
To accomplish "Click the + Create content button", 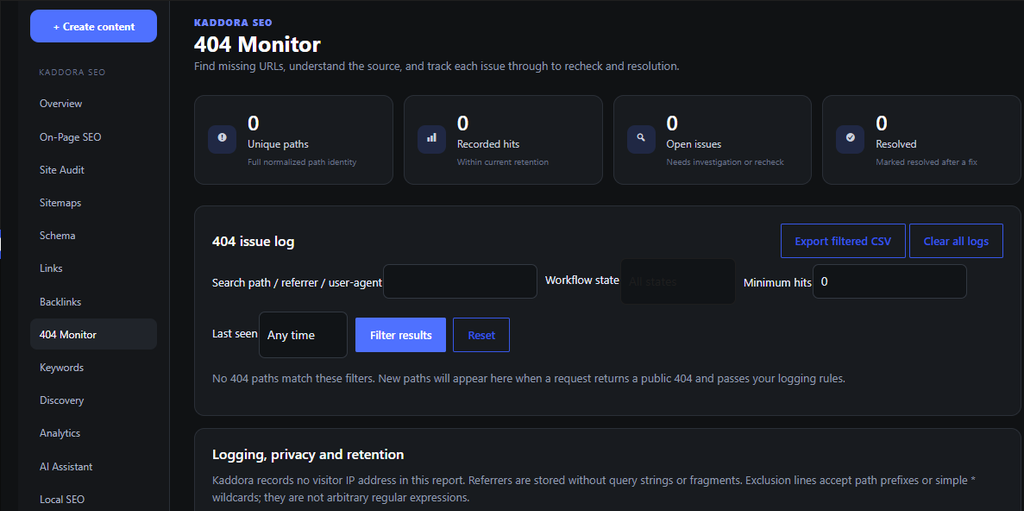I will pos(93,26).
